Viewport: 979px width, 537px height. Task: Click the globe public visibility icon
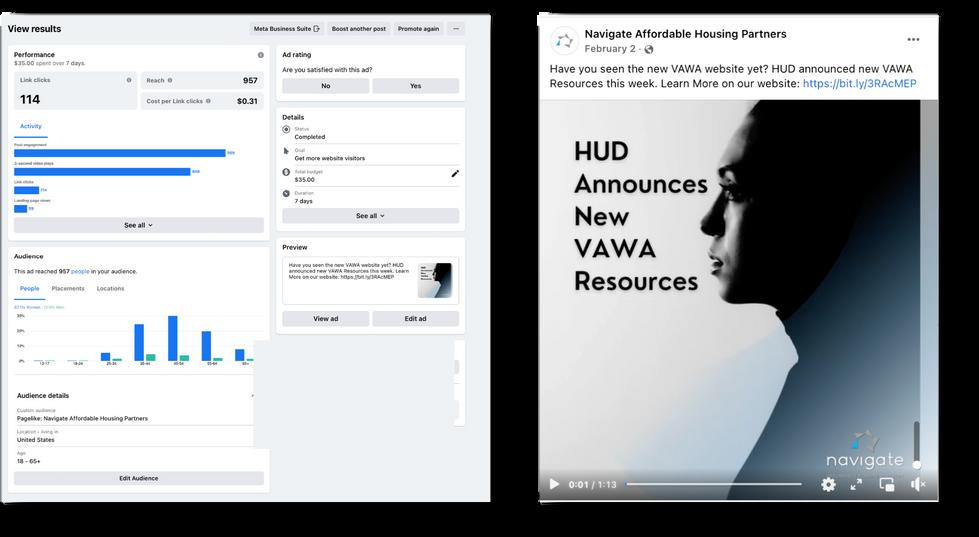[x=649, y=49]
